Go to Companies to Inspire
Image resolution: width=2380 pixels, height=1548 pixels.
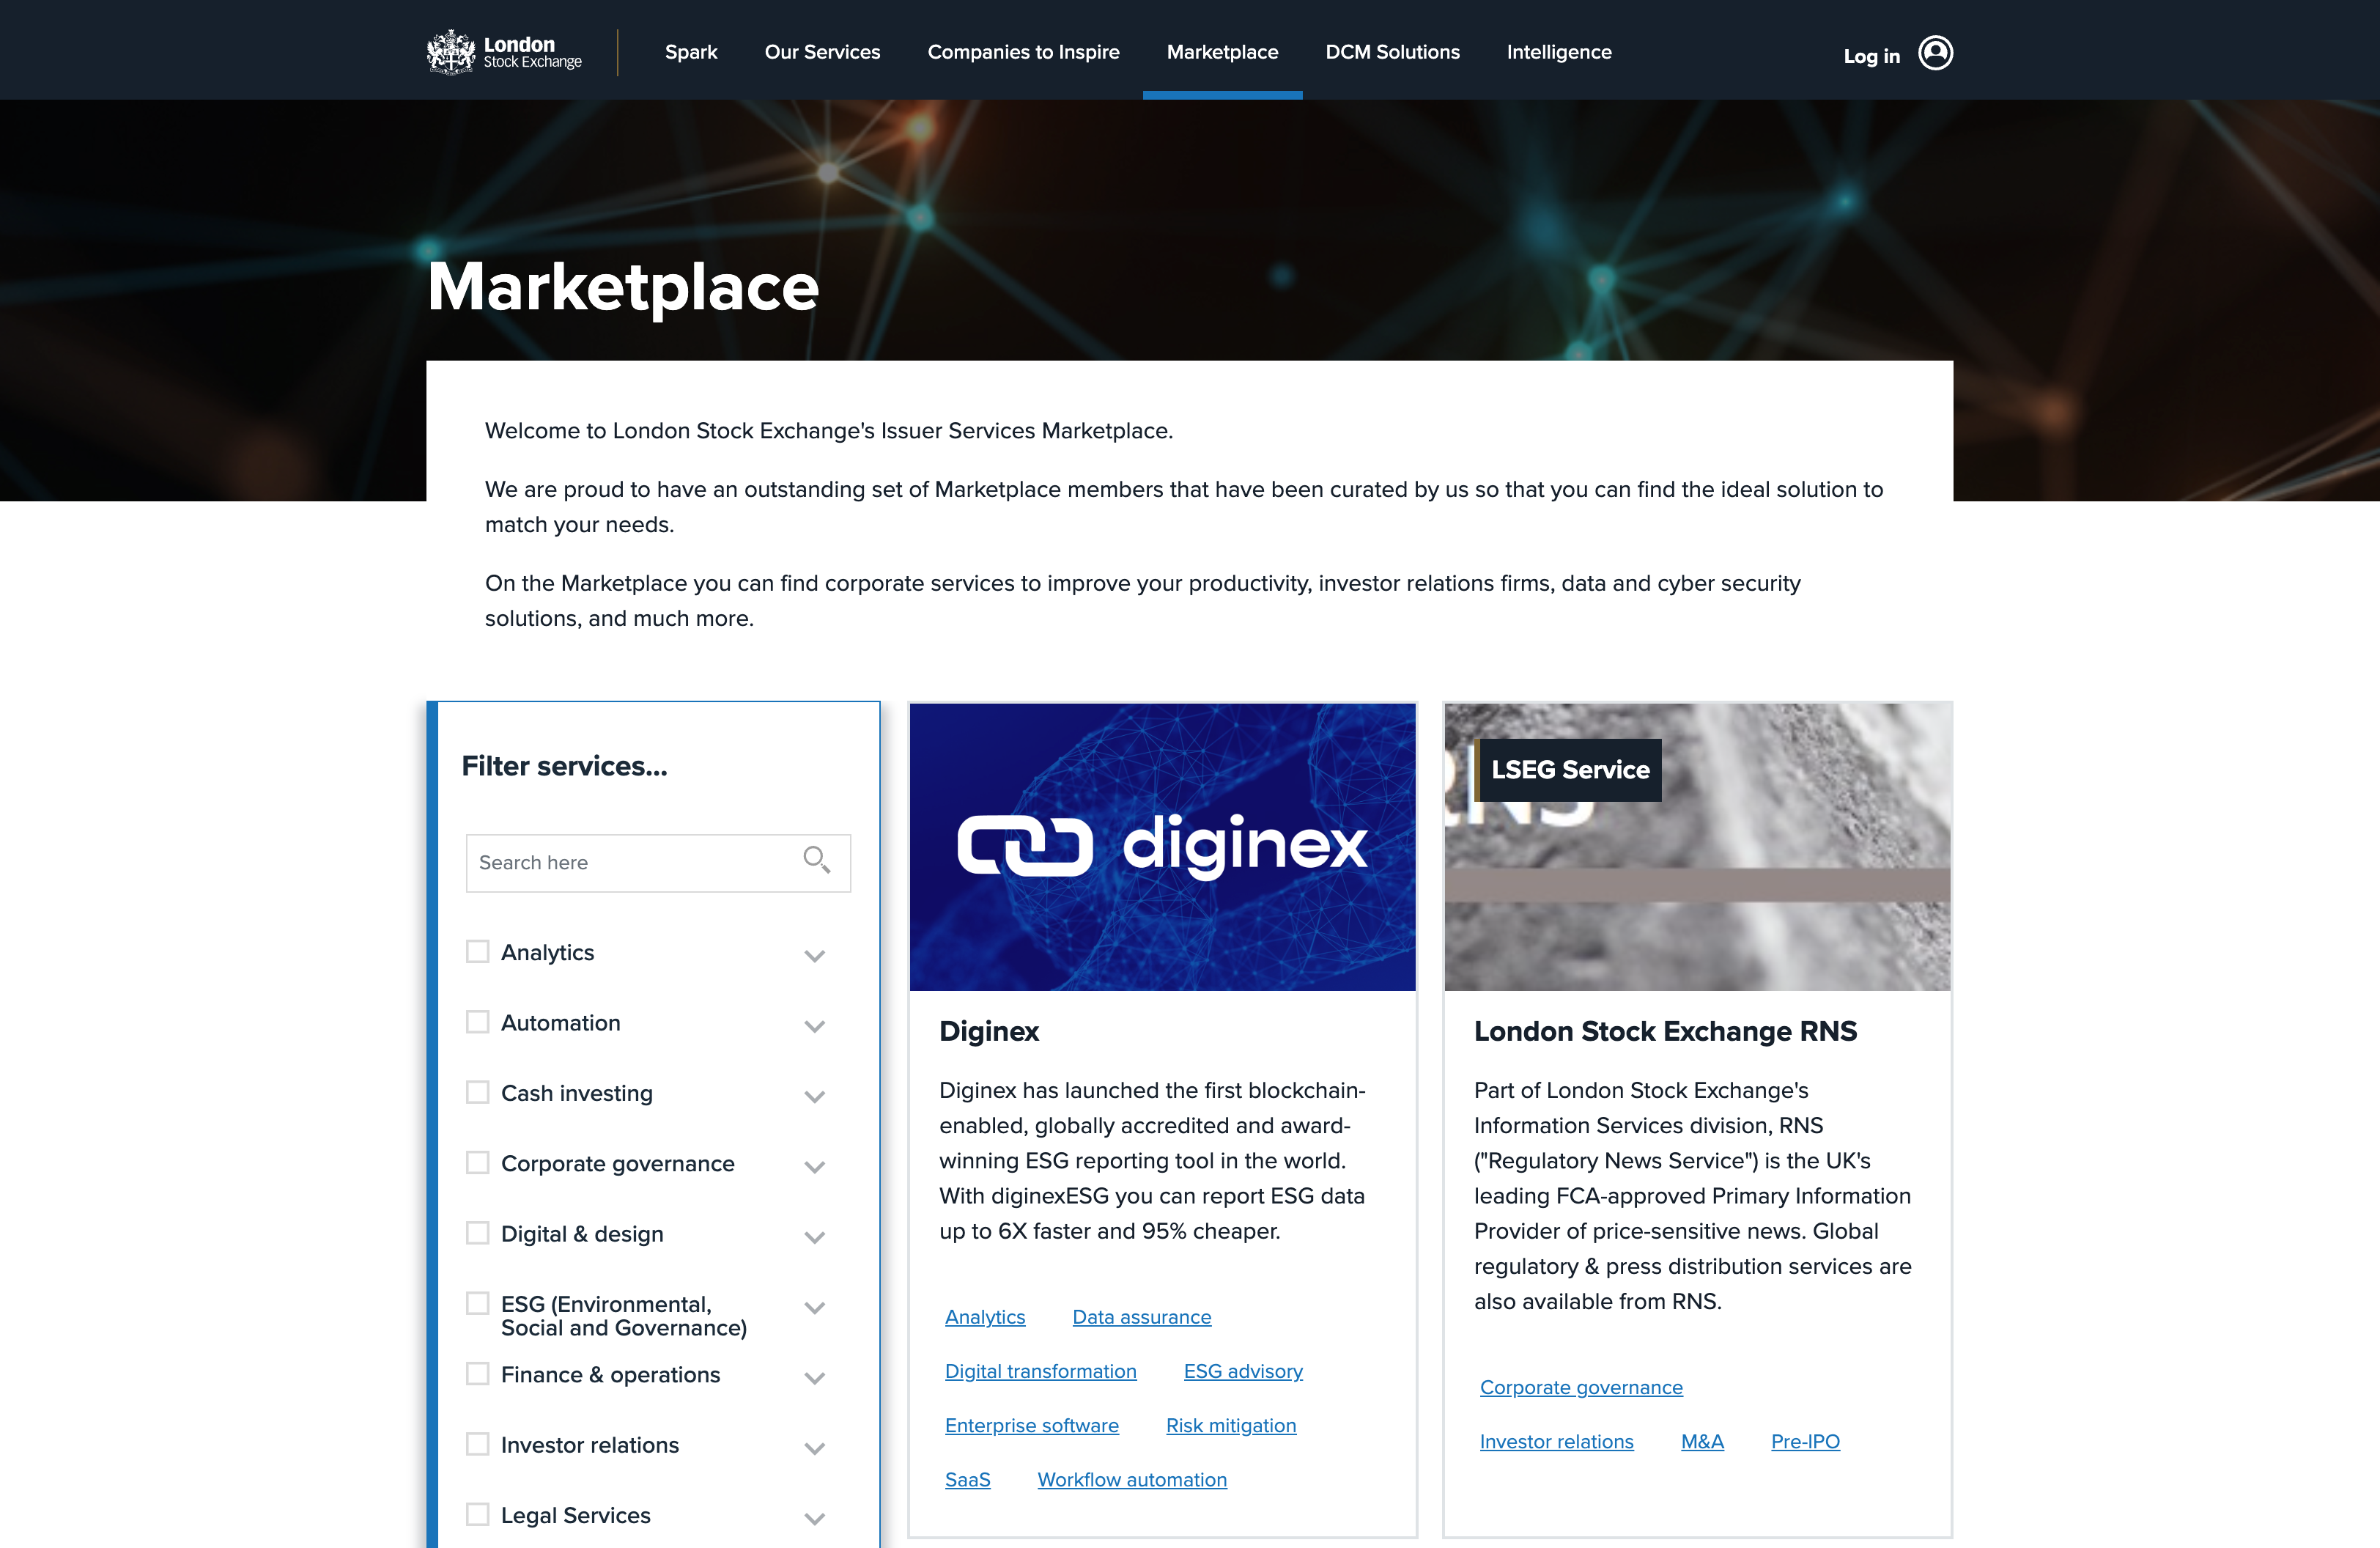pos(1023,52)
